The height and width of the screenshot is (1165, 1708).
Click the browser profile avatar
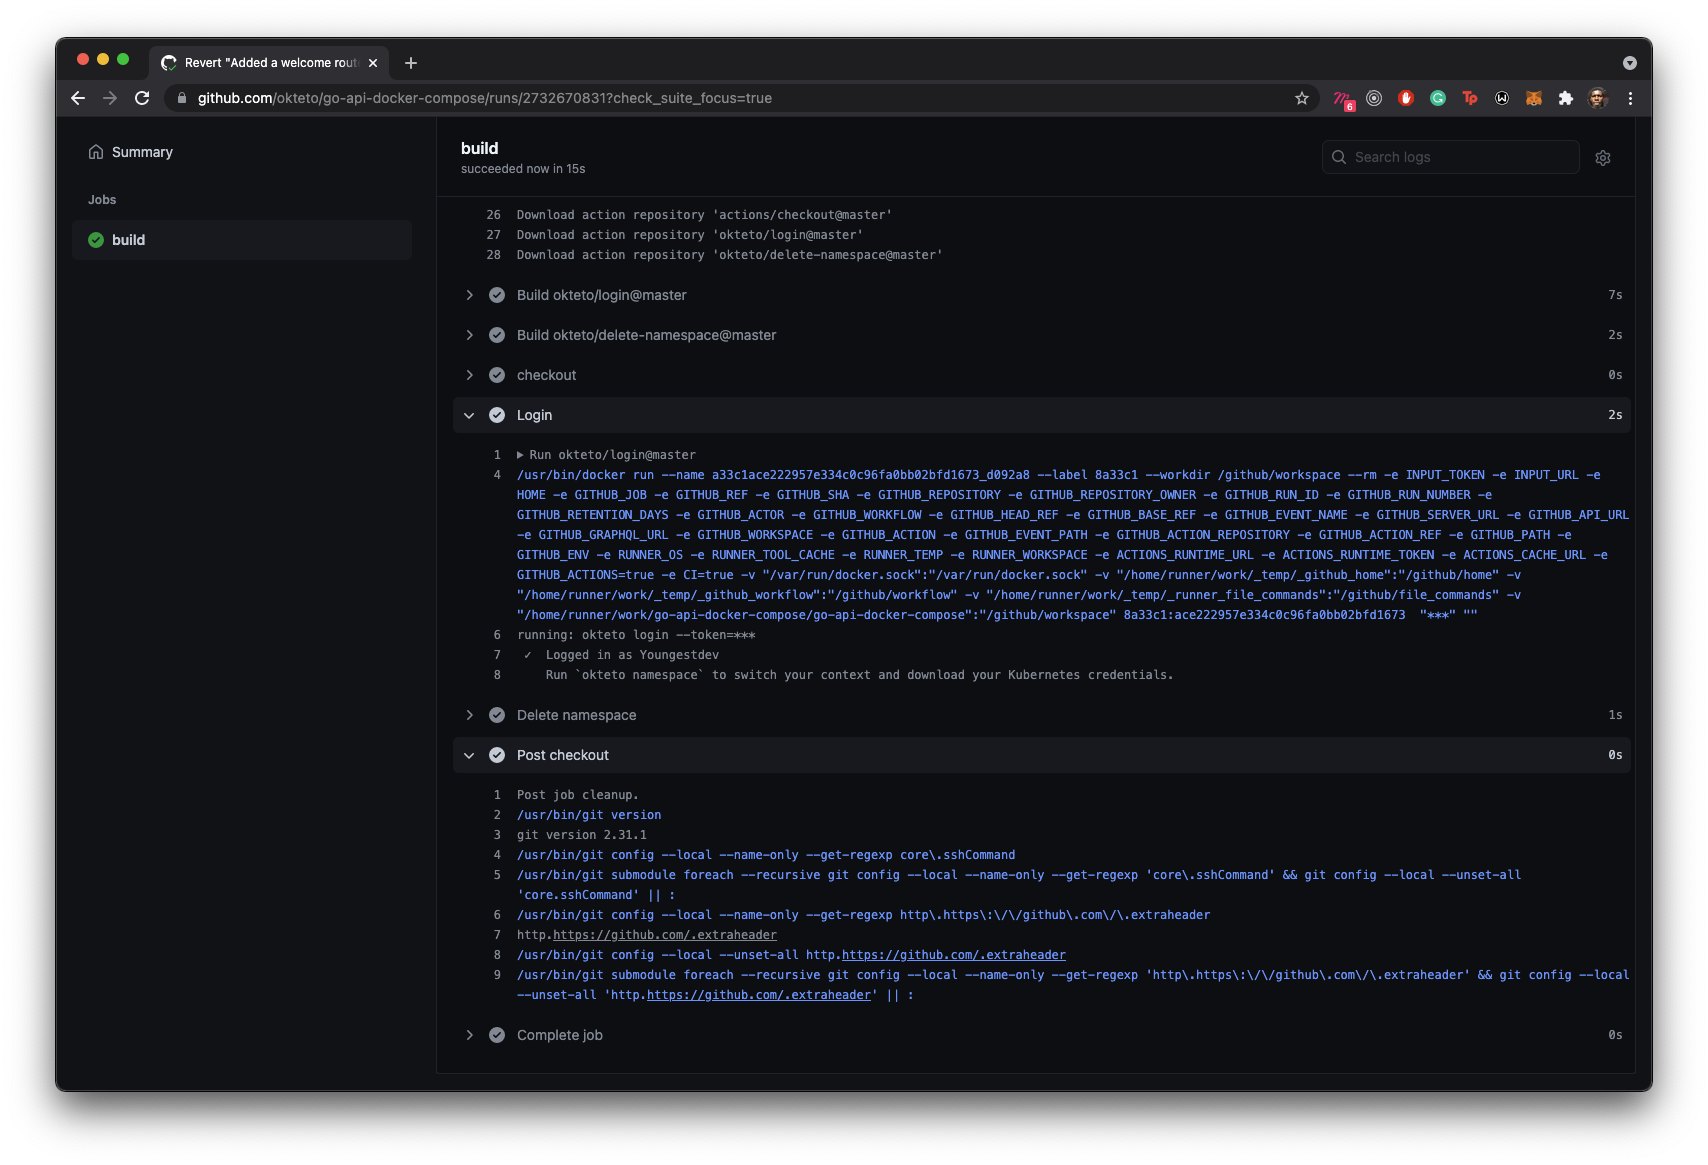click(x=1598, y=98)
